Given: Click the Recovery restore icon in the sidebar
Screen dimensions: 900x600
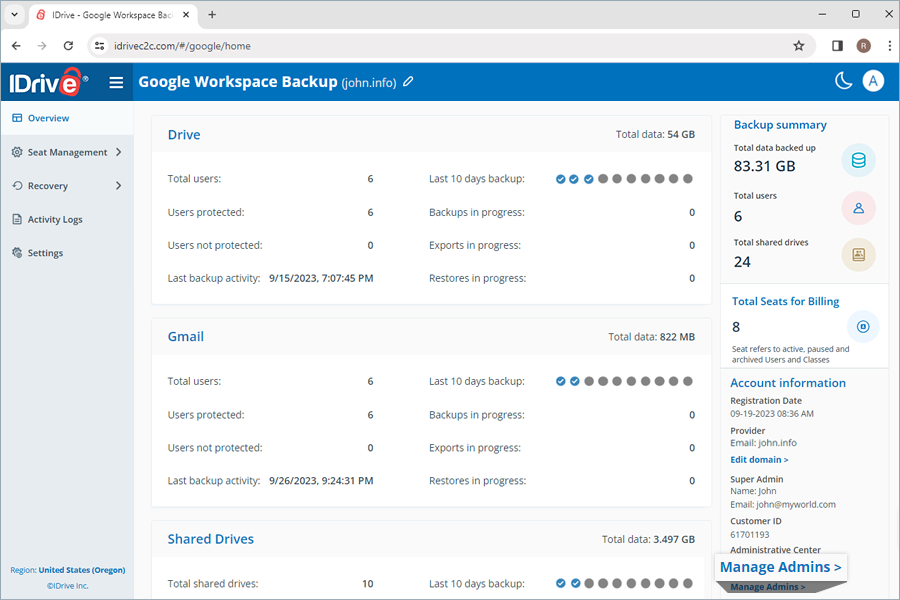Looking at the screenshot, I should click(x=17, y=185).
